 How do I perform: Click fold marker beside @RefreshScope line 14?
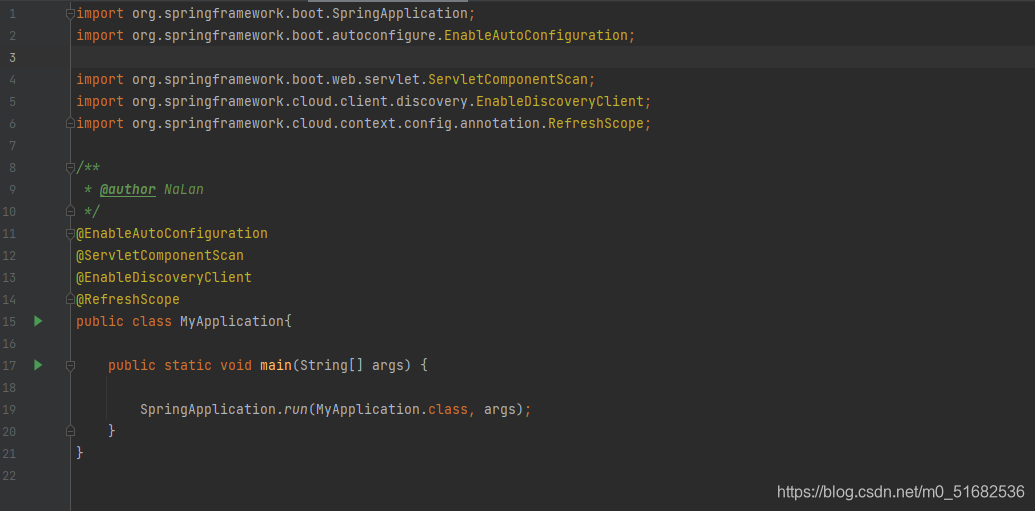(70, 299)
